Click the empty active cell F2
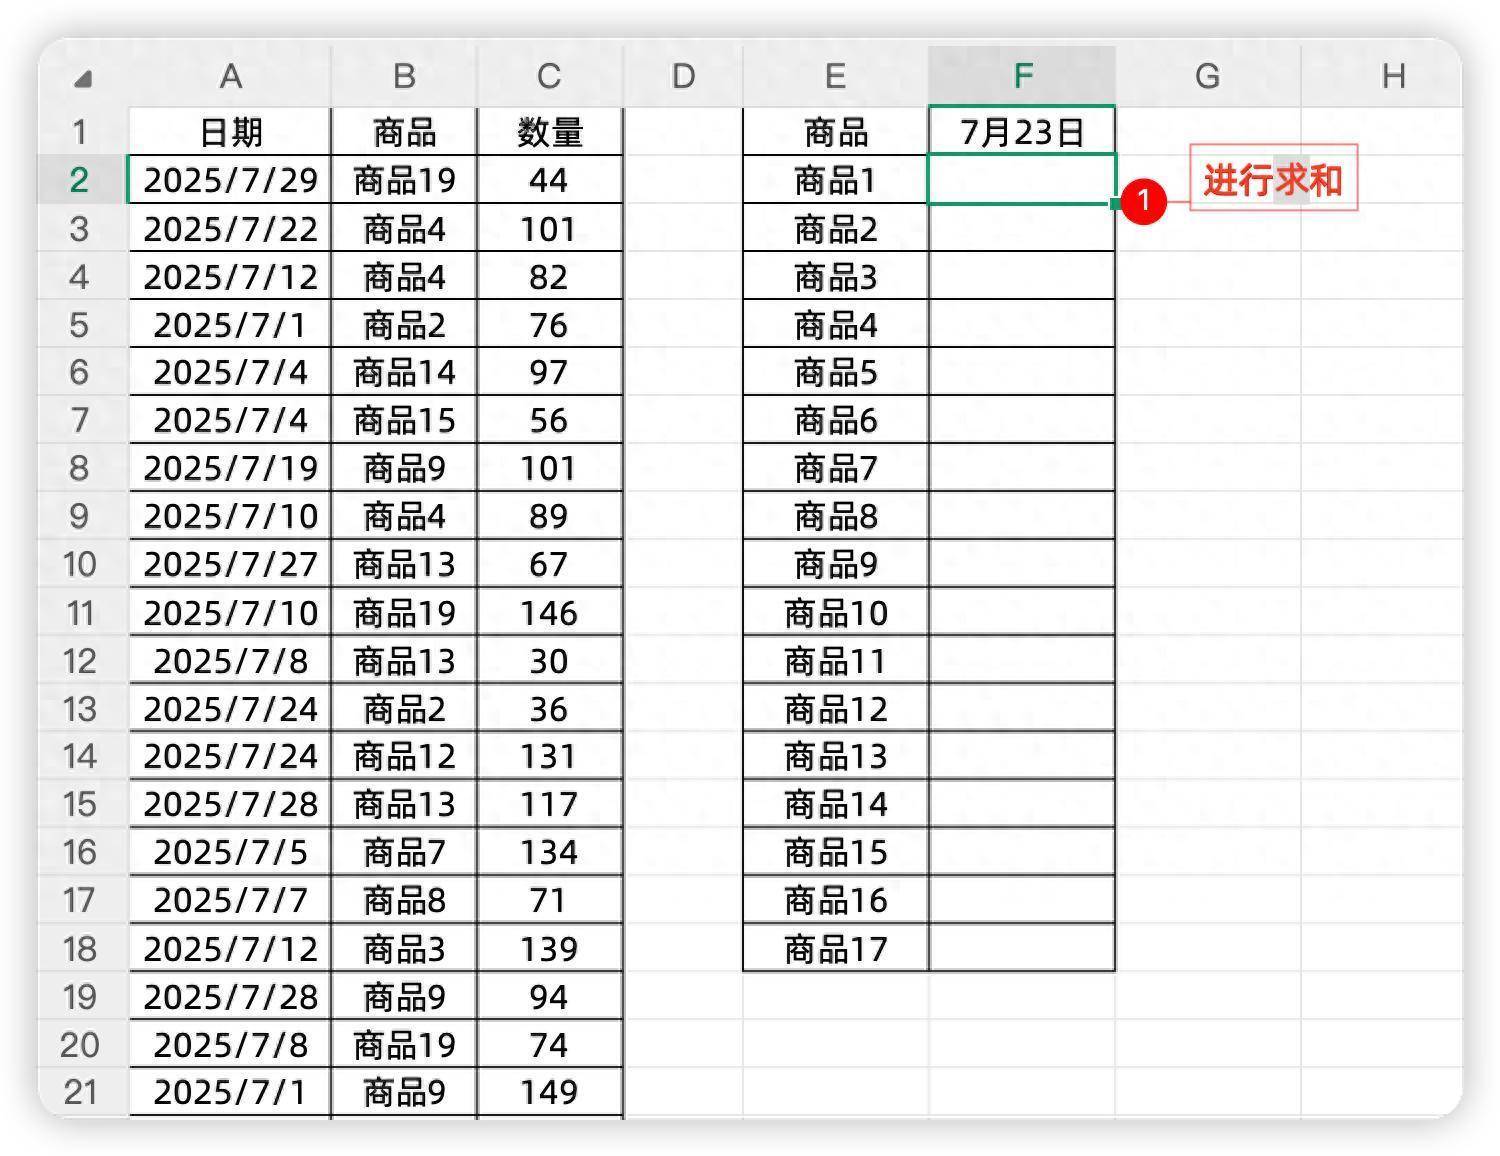The width and height of the screenshot is (1500, 1156). point(1021,180)
